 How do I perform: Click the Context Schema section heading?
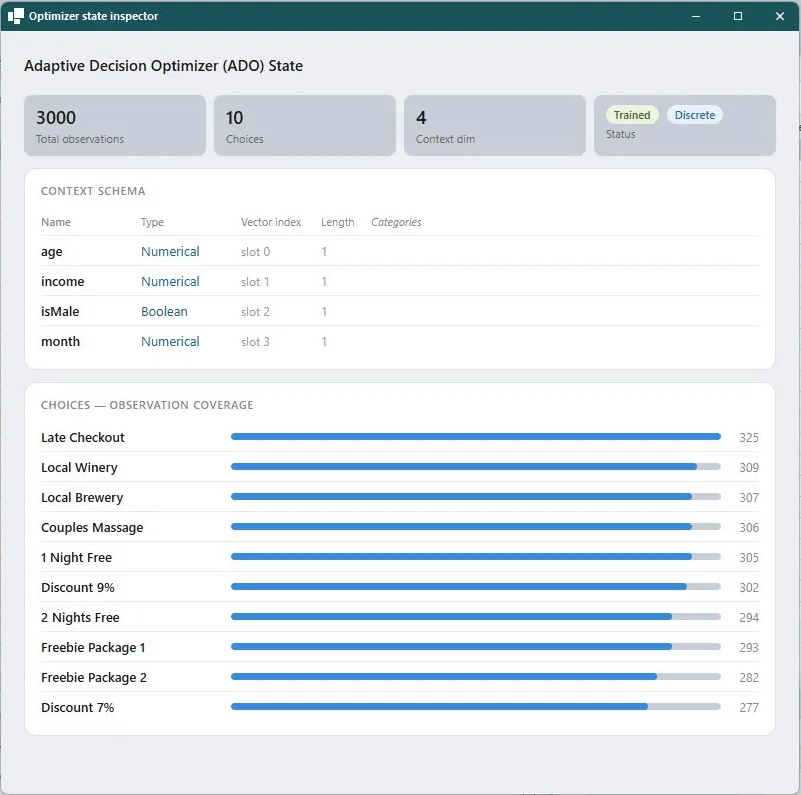click(x=93, y=191)
